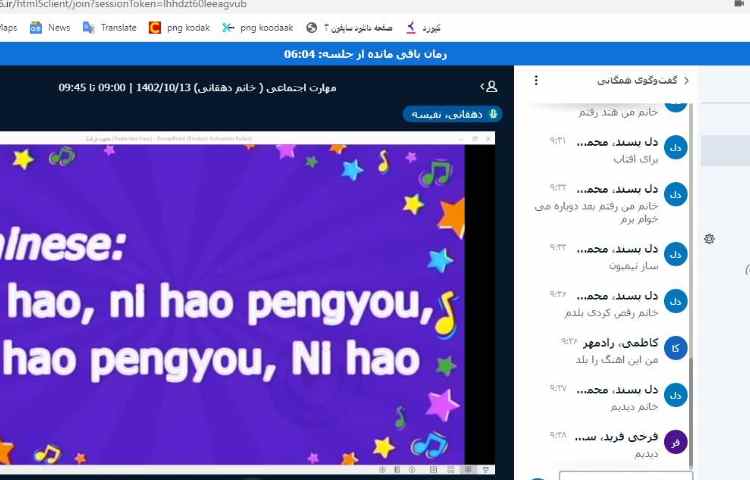Click the دهقانی، نفیسه talking indicator
750x480 pixels.
(452, 114)
